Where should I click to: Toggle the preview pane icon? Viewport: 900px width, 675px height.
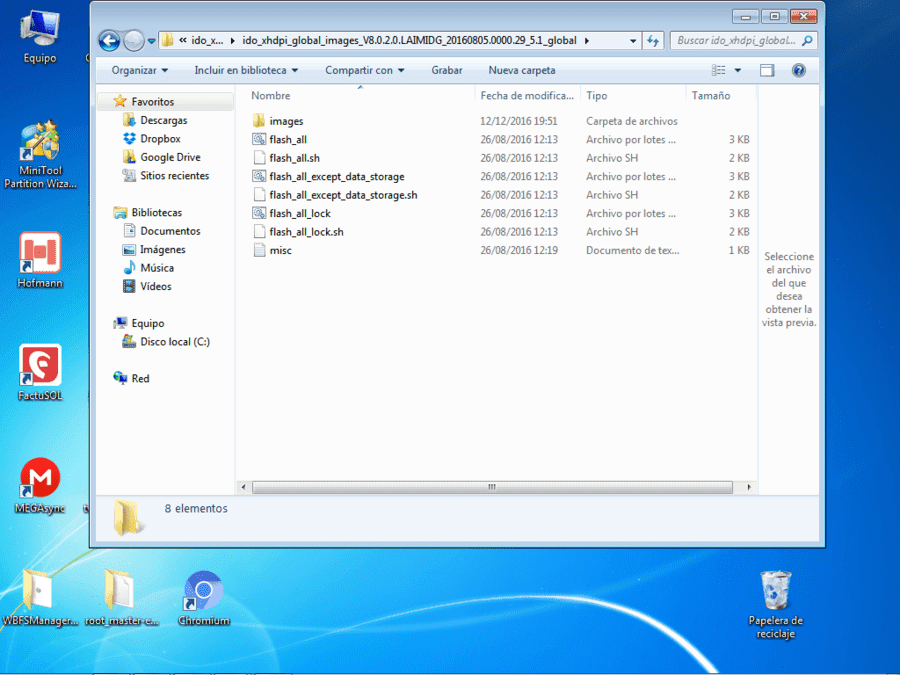coord(767,70)
